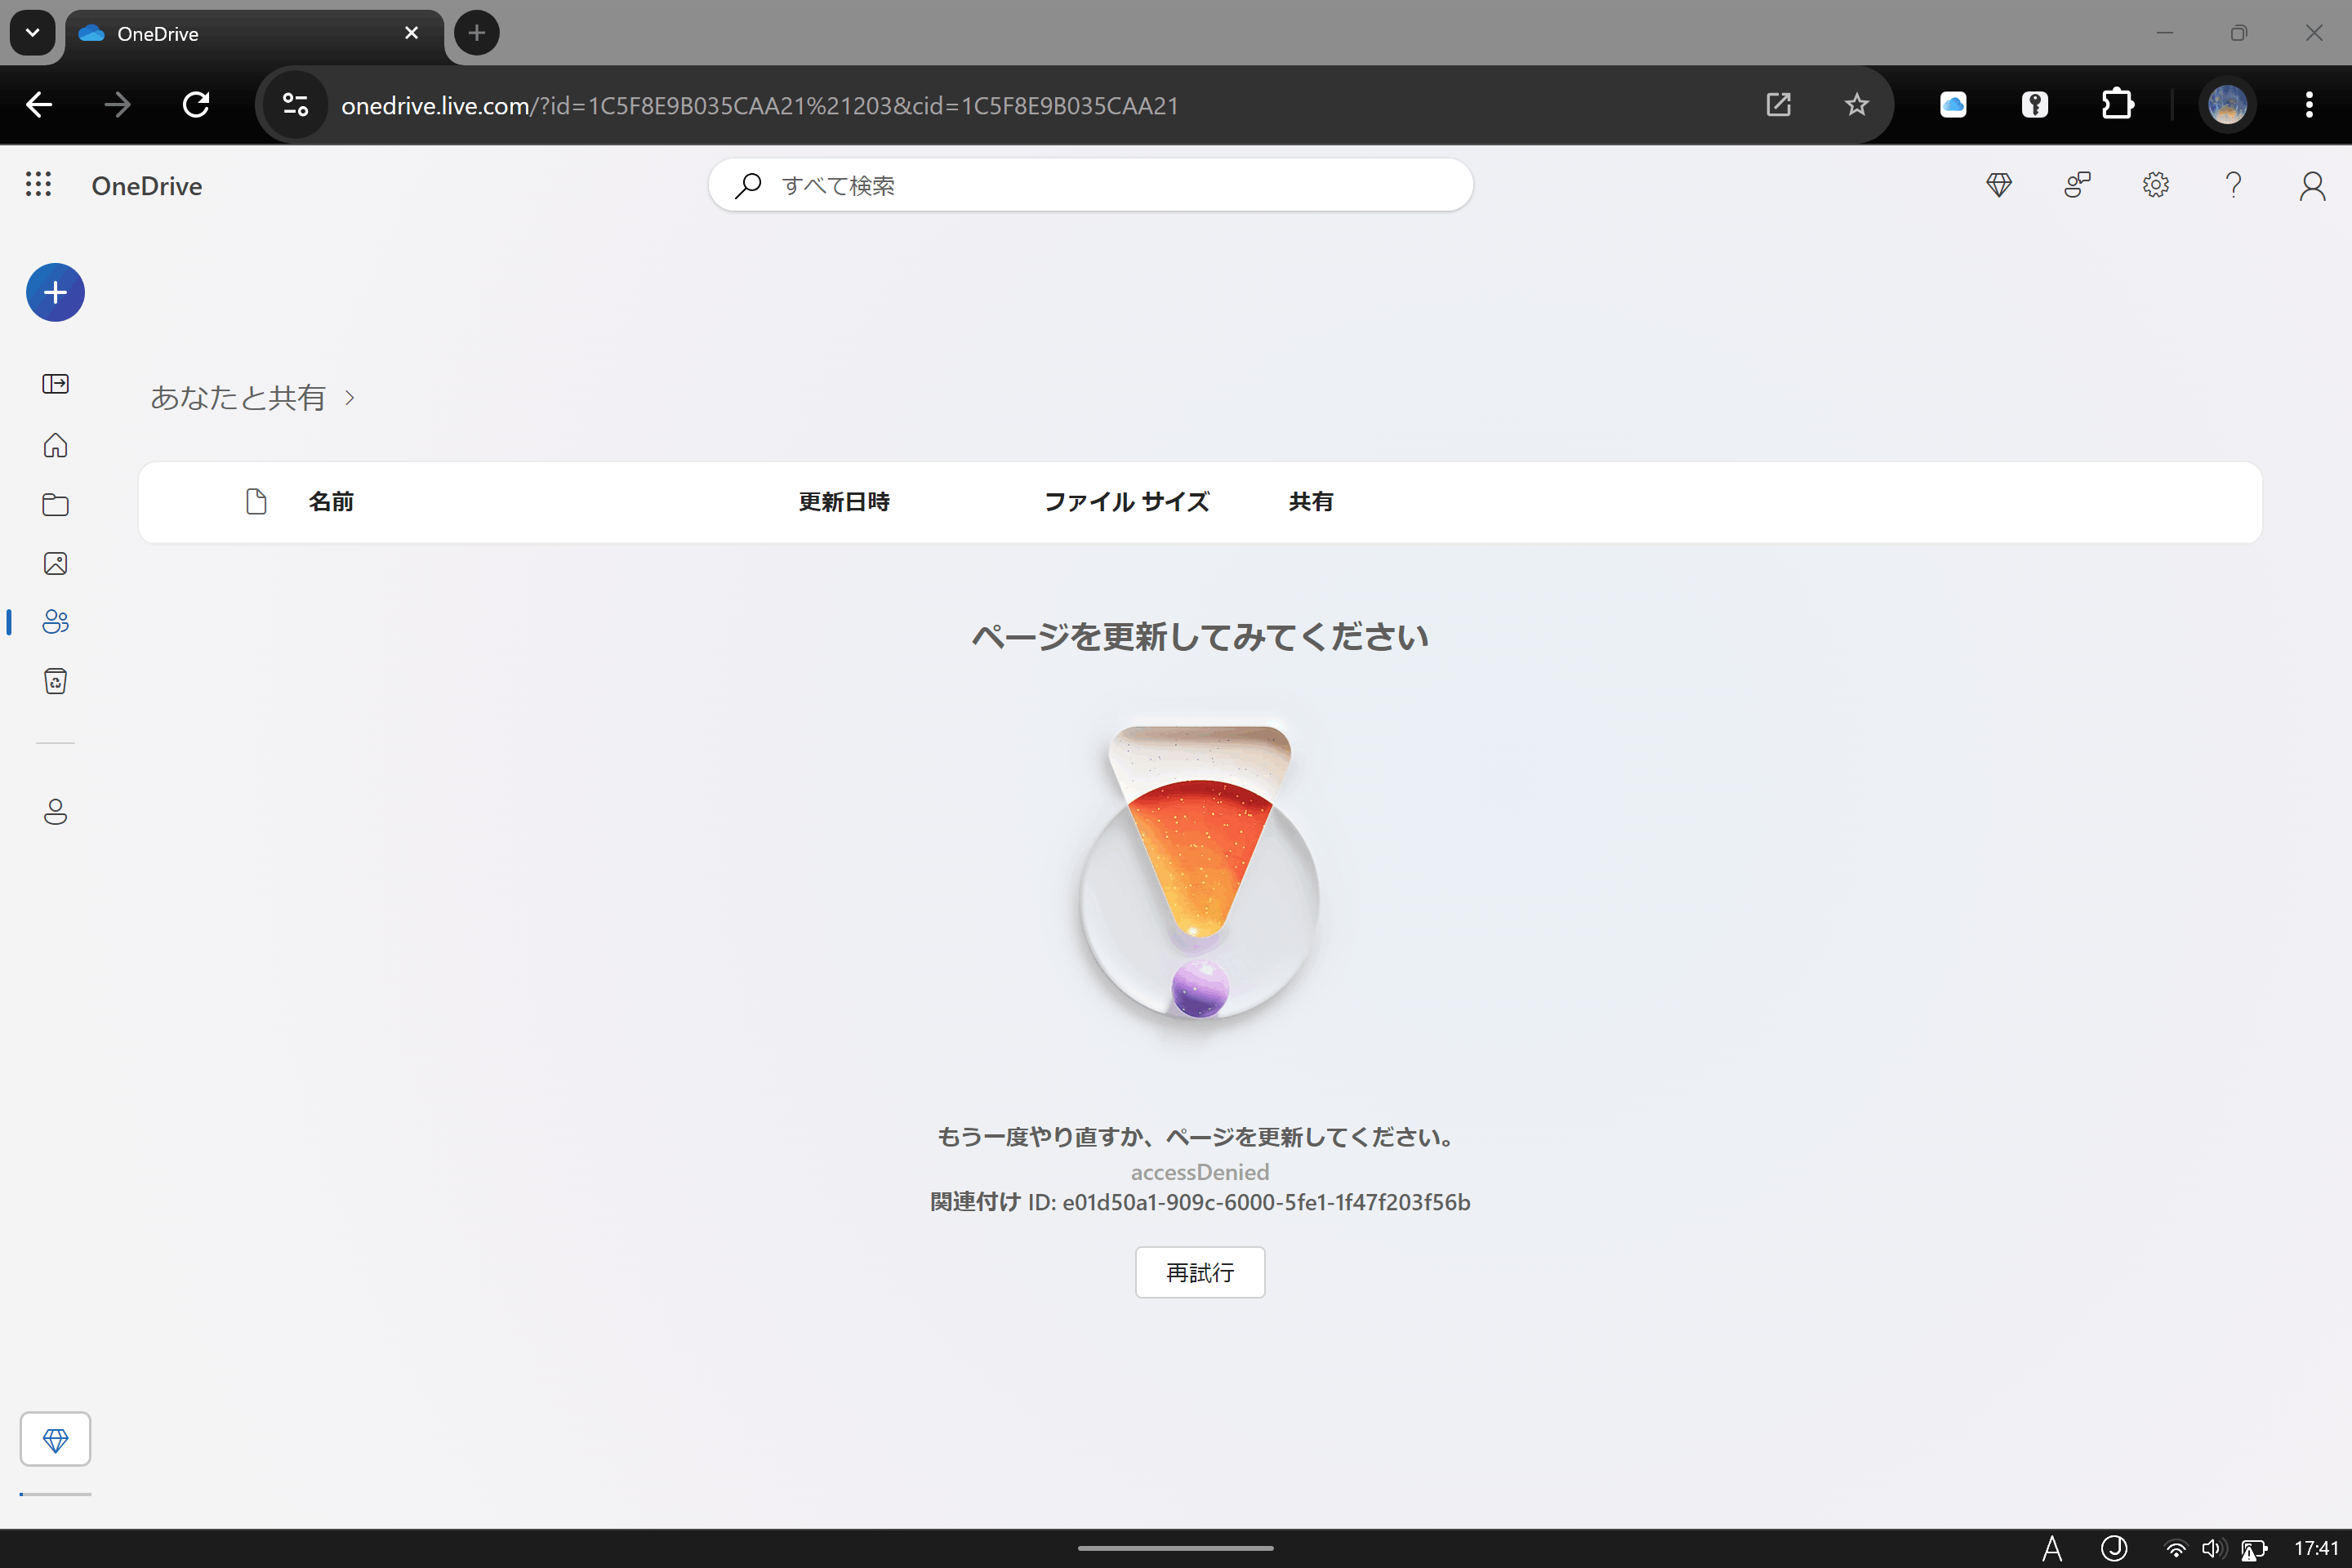This screenshot has height=1568, width=2352.
Task: Open Photos from the left sidebar
Action: (55, 563)
